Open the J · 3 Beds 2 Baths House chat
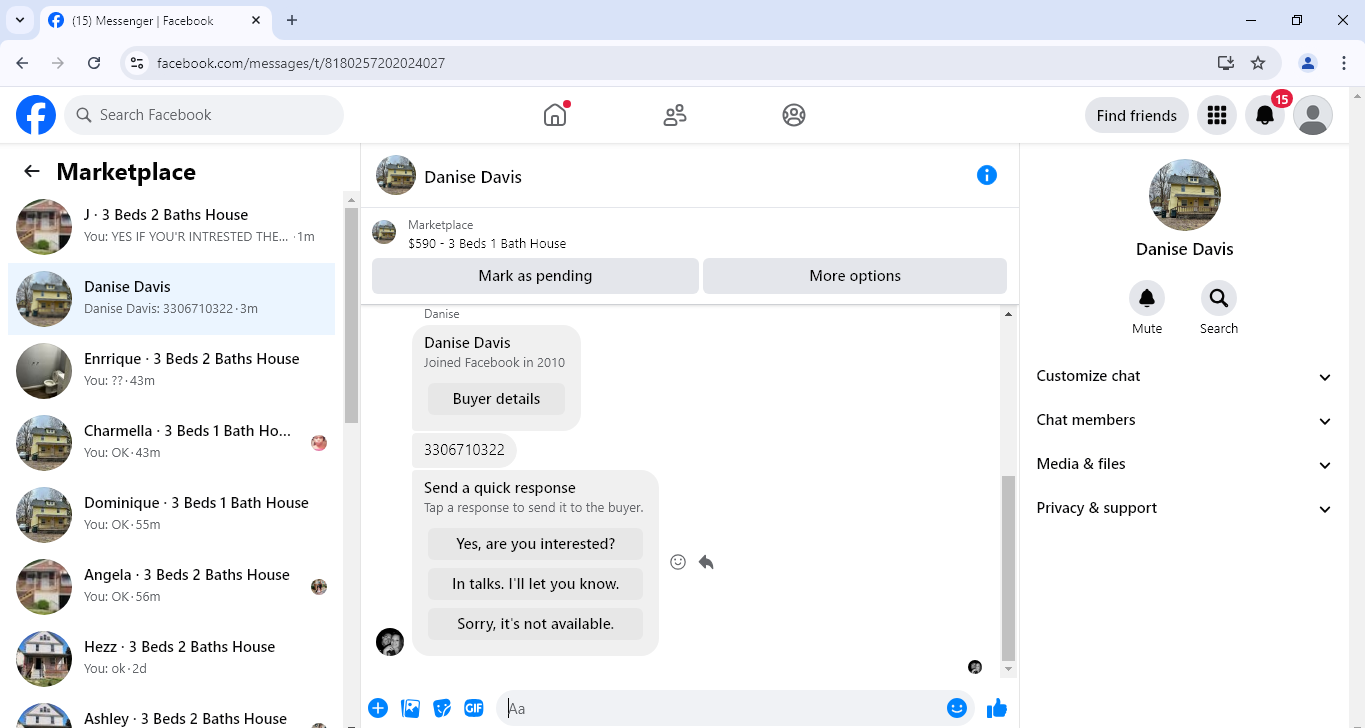 [172, 227]
